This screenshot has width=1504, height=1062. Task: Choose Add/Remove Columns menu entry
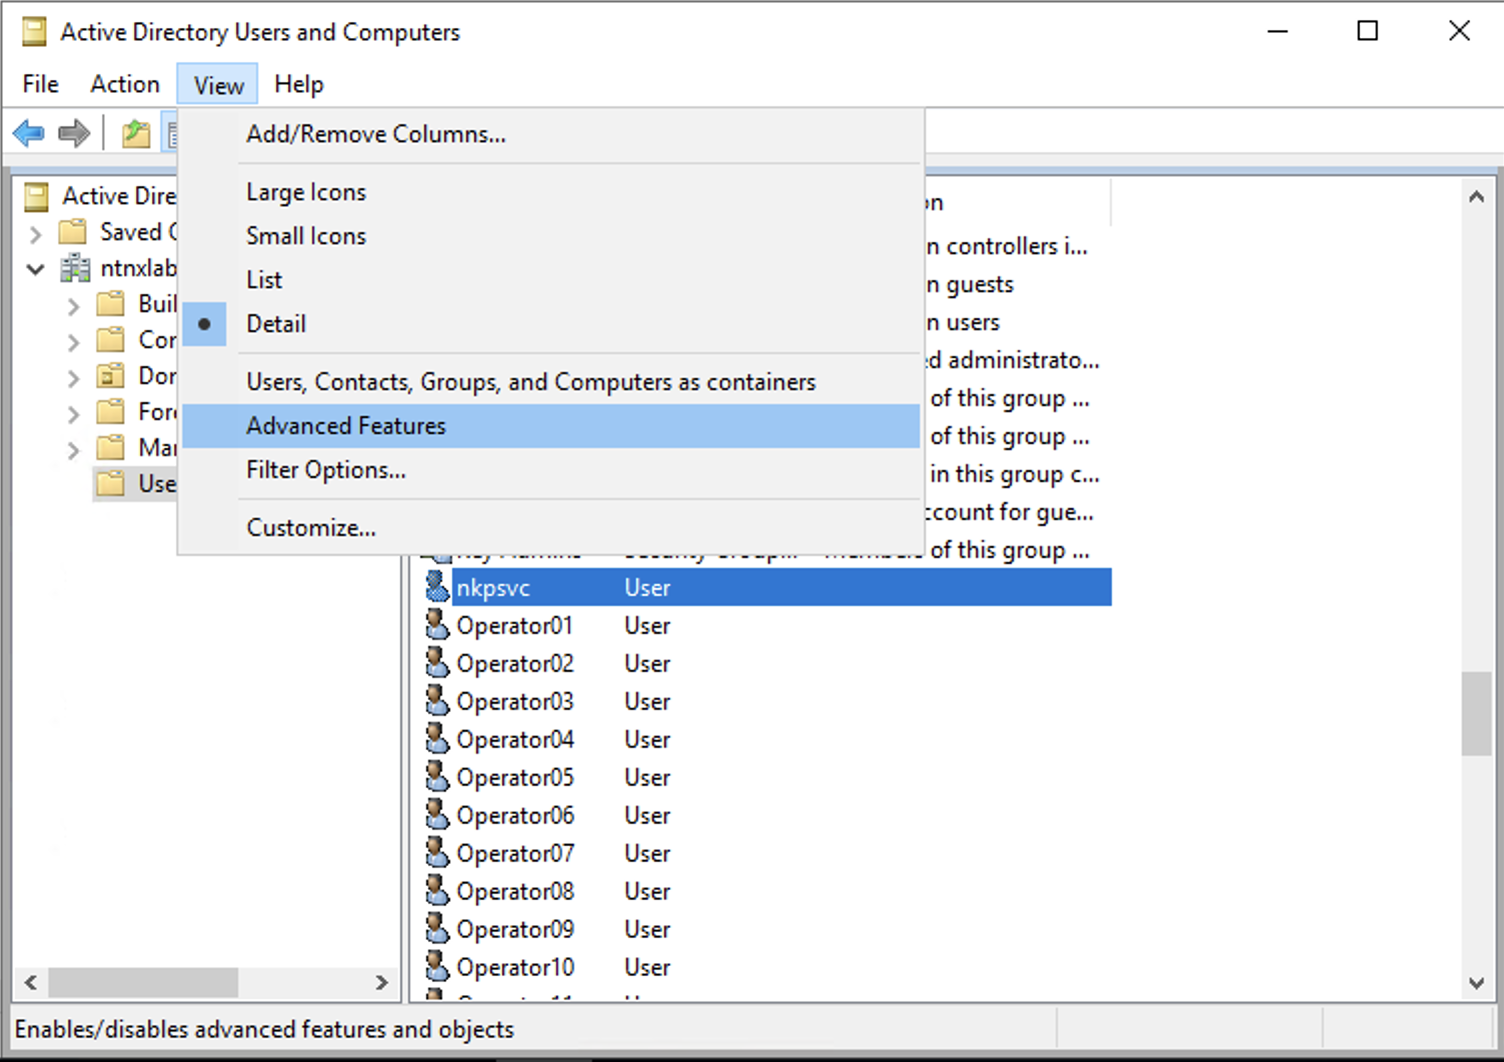tap(375, 134)
